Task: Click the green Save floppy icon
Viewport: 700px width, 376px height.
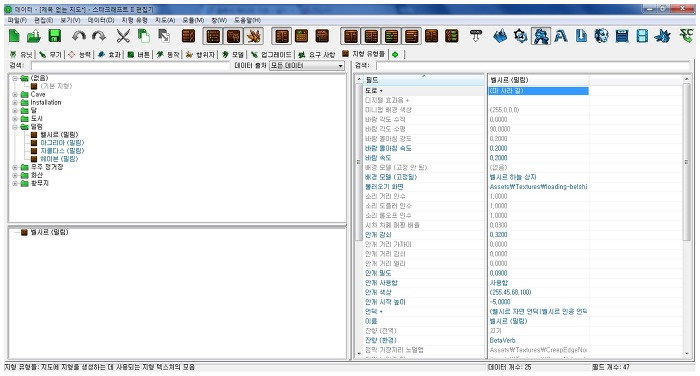Action: coord(54,36)
